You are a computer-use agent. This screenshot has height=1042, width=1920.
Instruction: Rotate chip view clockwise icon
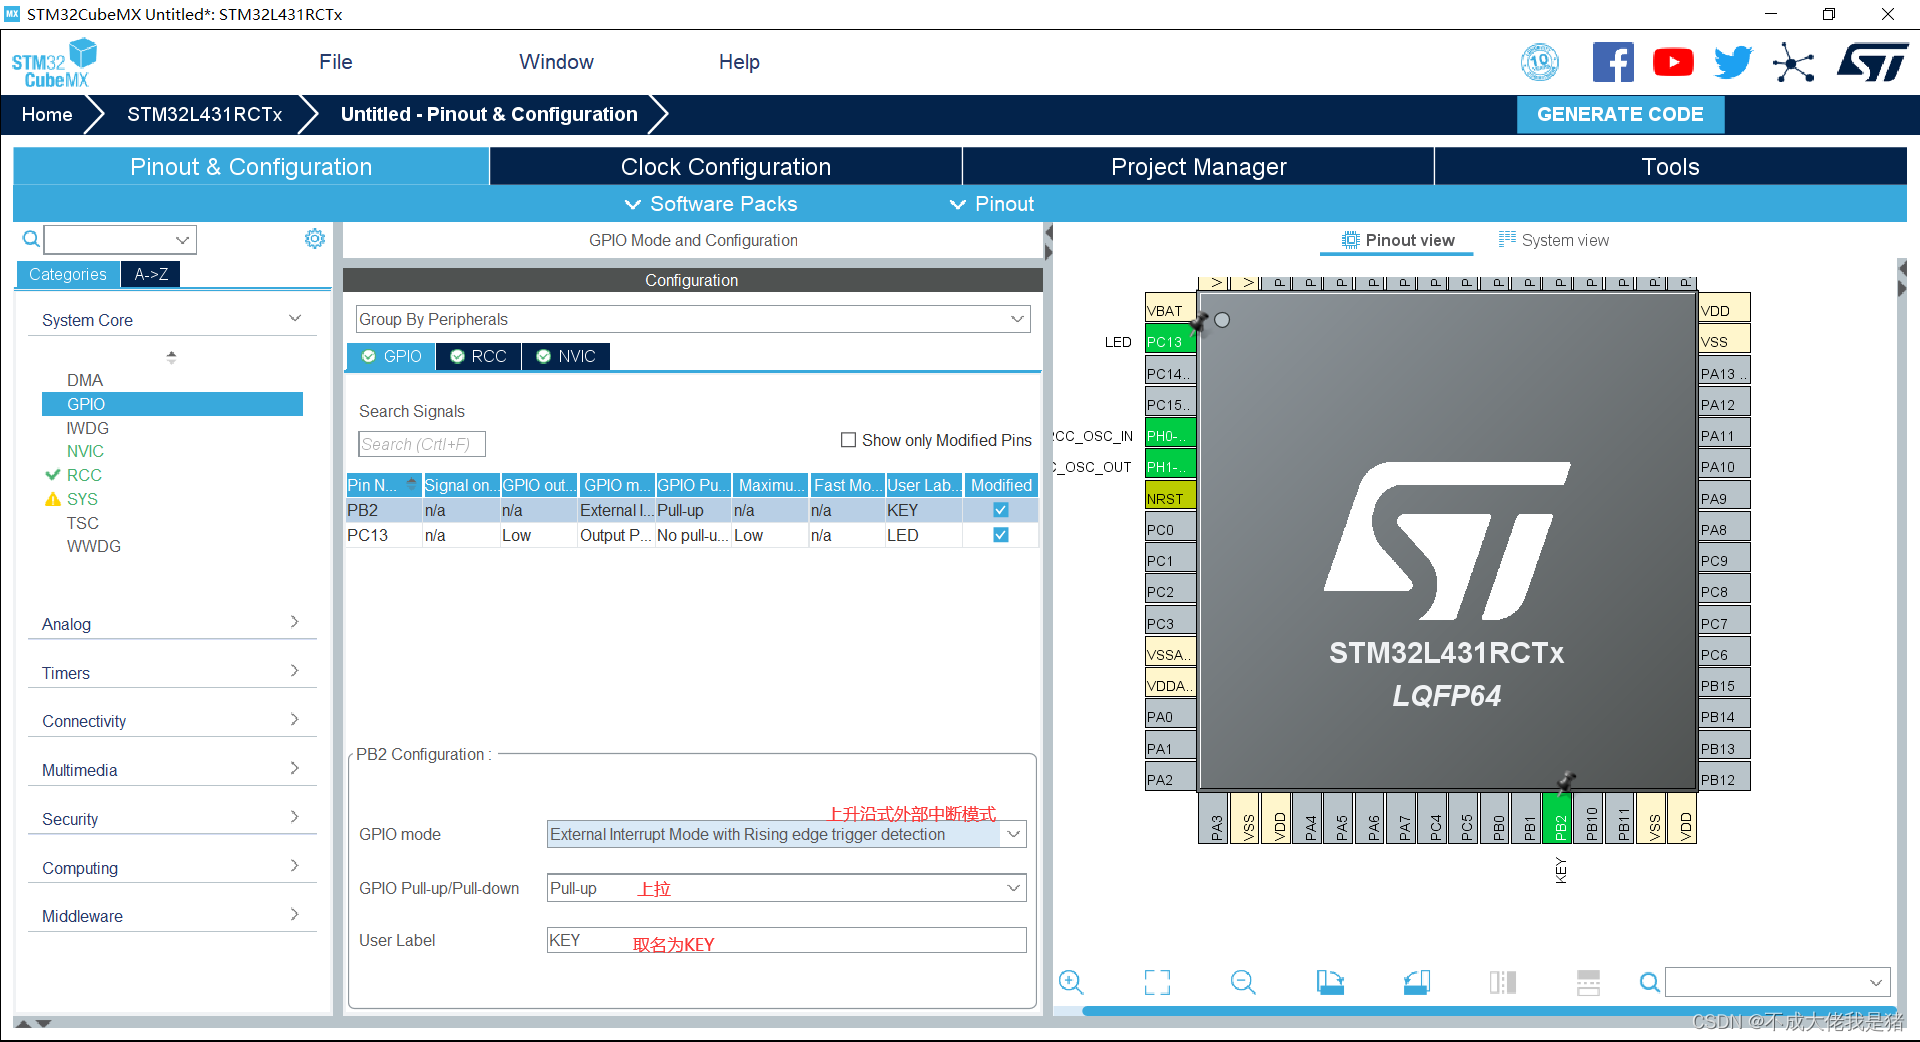coord(1330,982)
